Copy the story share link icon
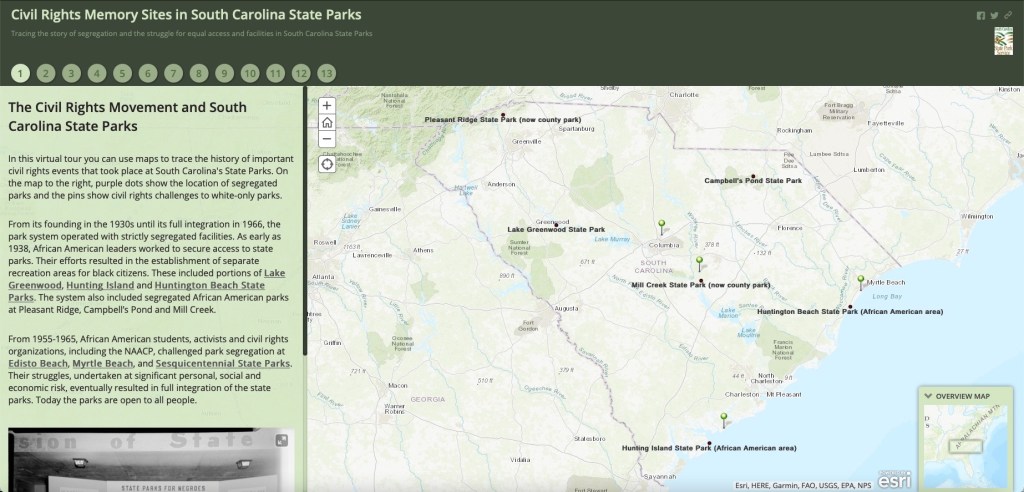 [1007, 16]
